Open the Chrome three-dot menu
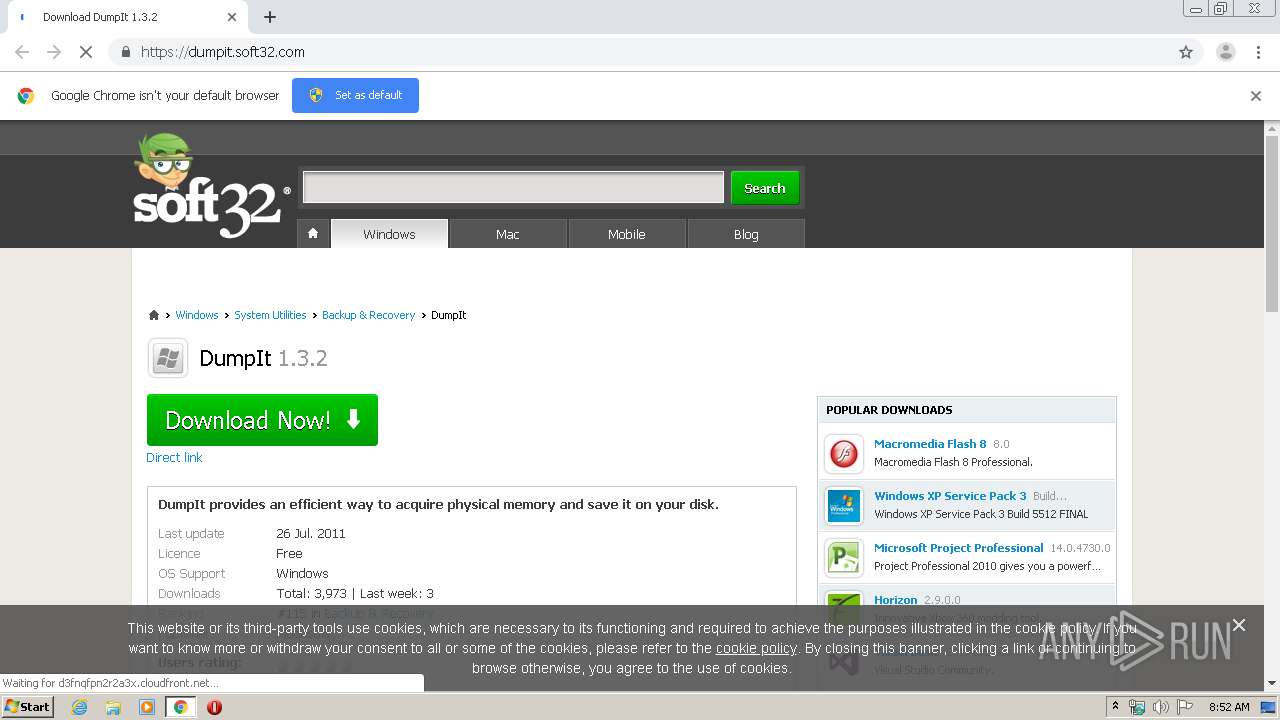 pos(1258,52)
